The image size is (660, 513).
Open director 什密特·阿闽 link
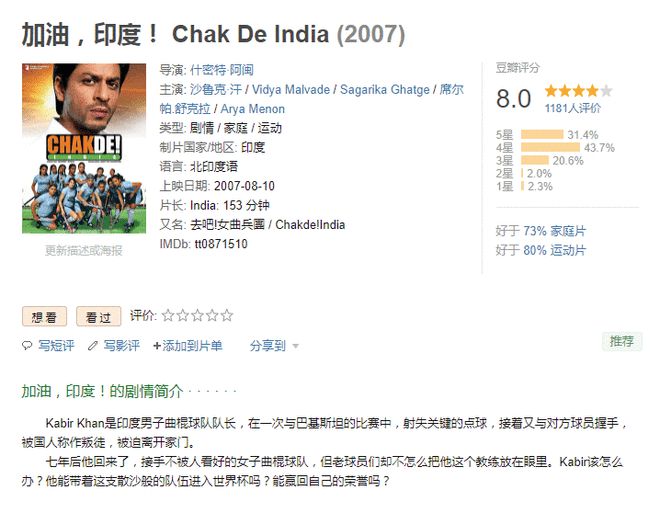222,70
